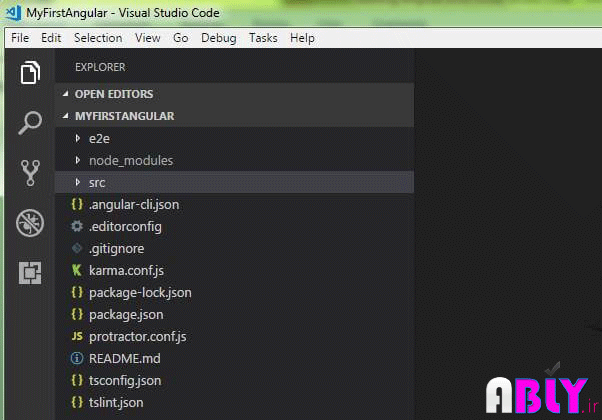
Task: Select the e2e folder name
Action: (x=99, y=139)
